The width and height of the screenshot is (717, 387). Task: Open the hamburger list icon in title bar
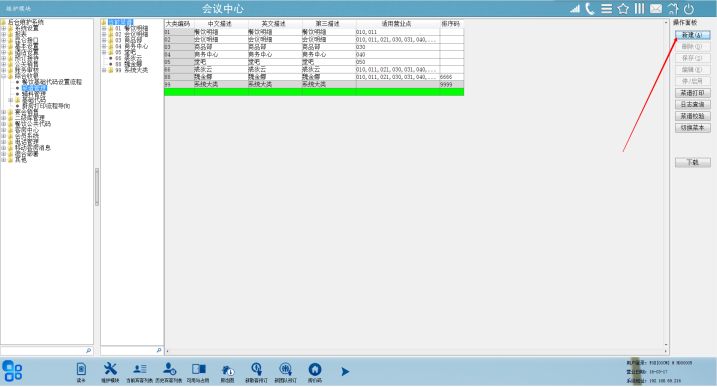pyautogui.click(x=606, y=9)
